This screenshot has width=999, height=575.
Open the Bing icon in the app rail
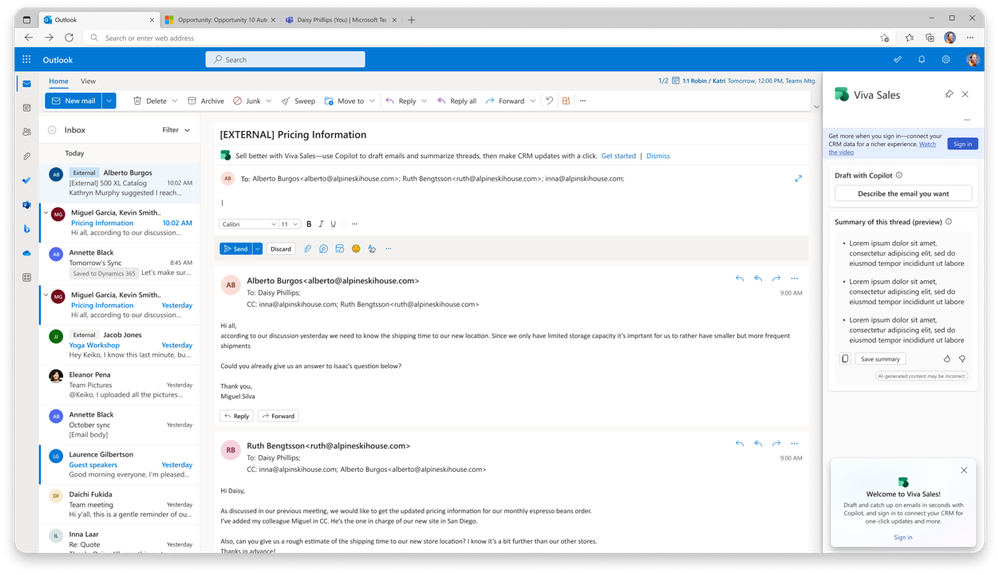26,229
